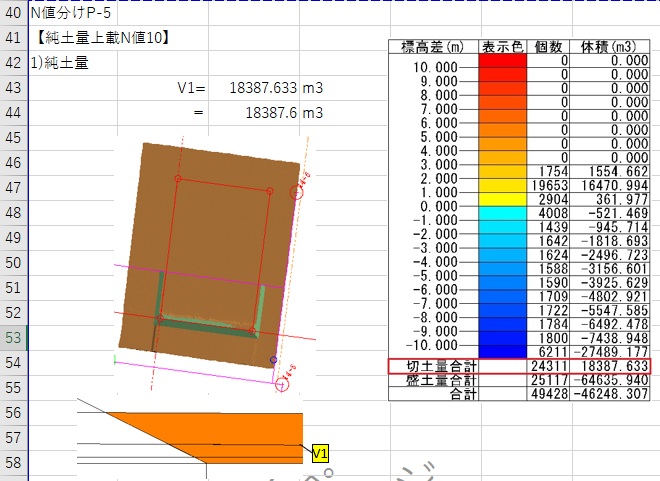Click the cell containing N値分けP-5

coord(73,14)
